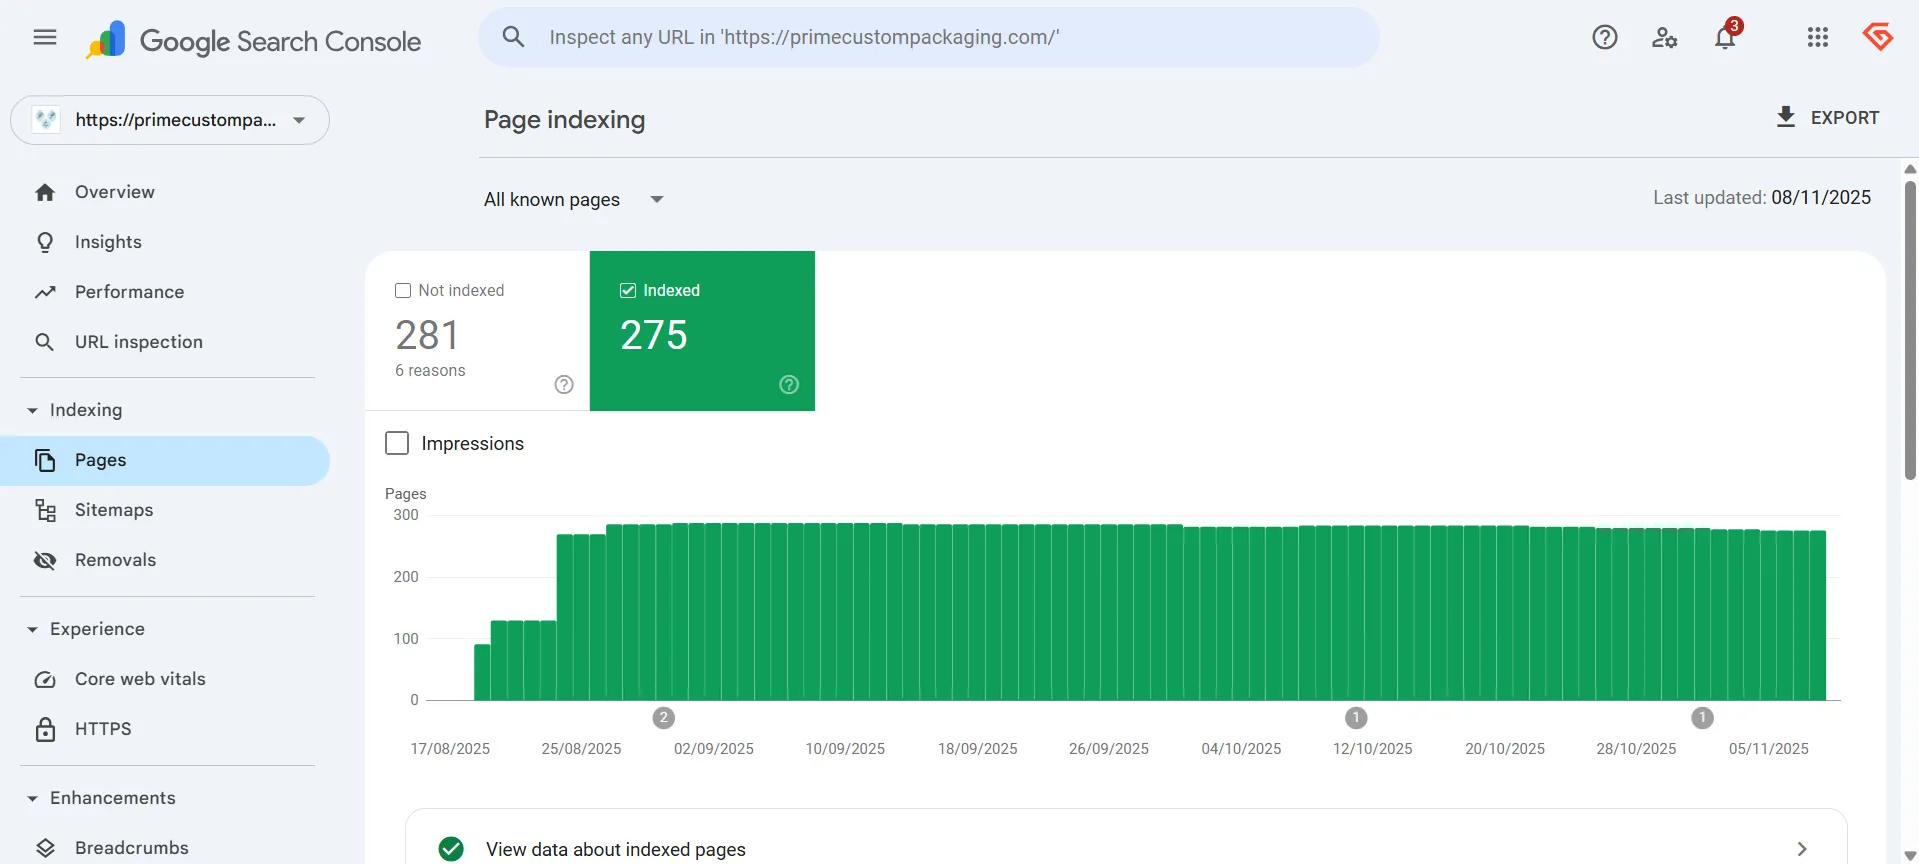This screenshot has width=1919, height=864.
Task: Collapse the Indexing section
Action: click(x=32, y=411)
